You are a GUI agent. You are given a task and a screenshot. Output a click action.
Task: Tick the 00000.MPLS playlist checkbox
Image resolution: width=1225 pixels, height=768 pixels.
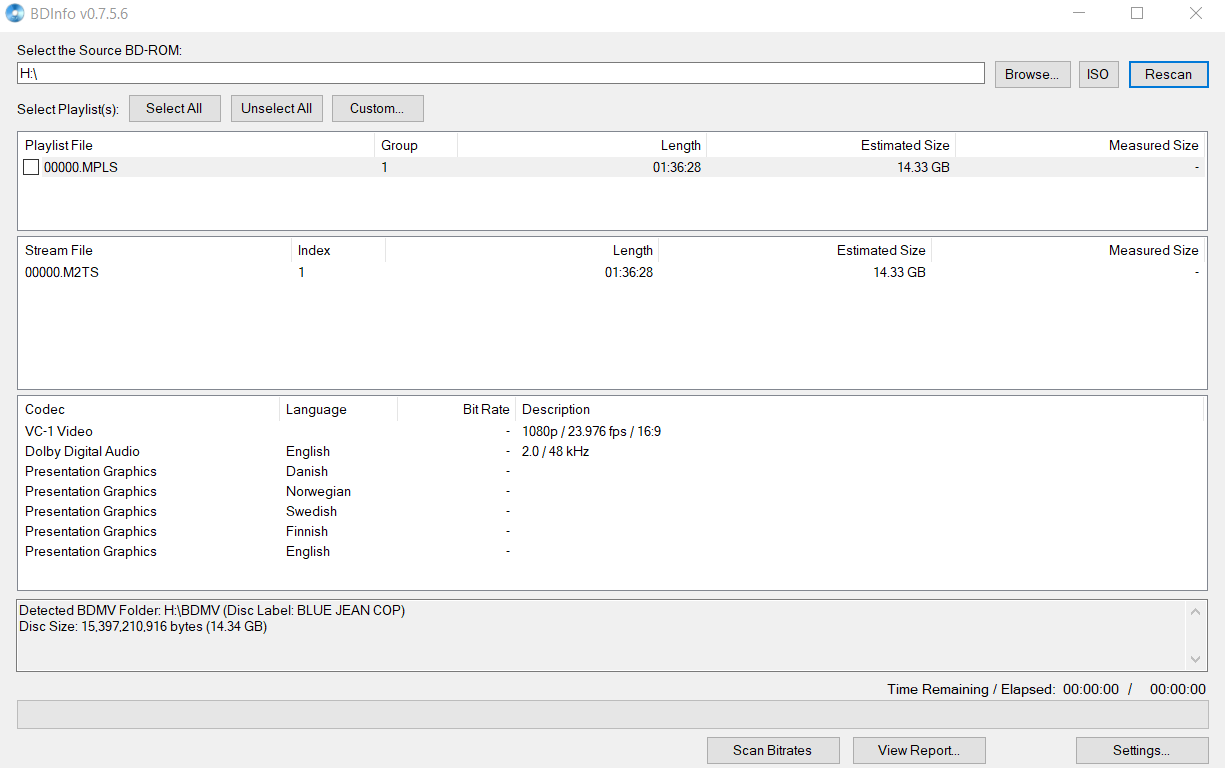click(x=31, y=168)
